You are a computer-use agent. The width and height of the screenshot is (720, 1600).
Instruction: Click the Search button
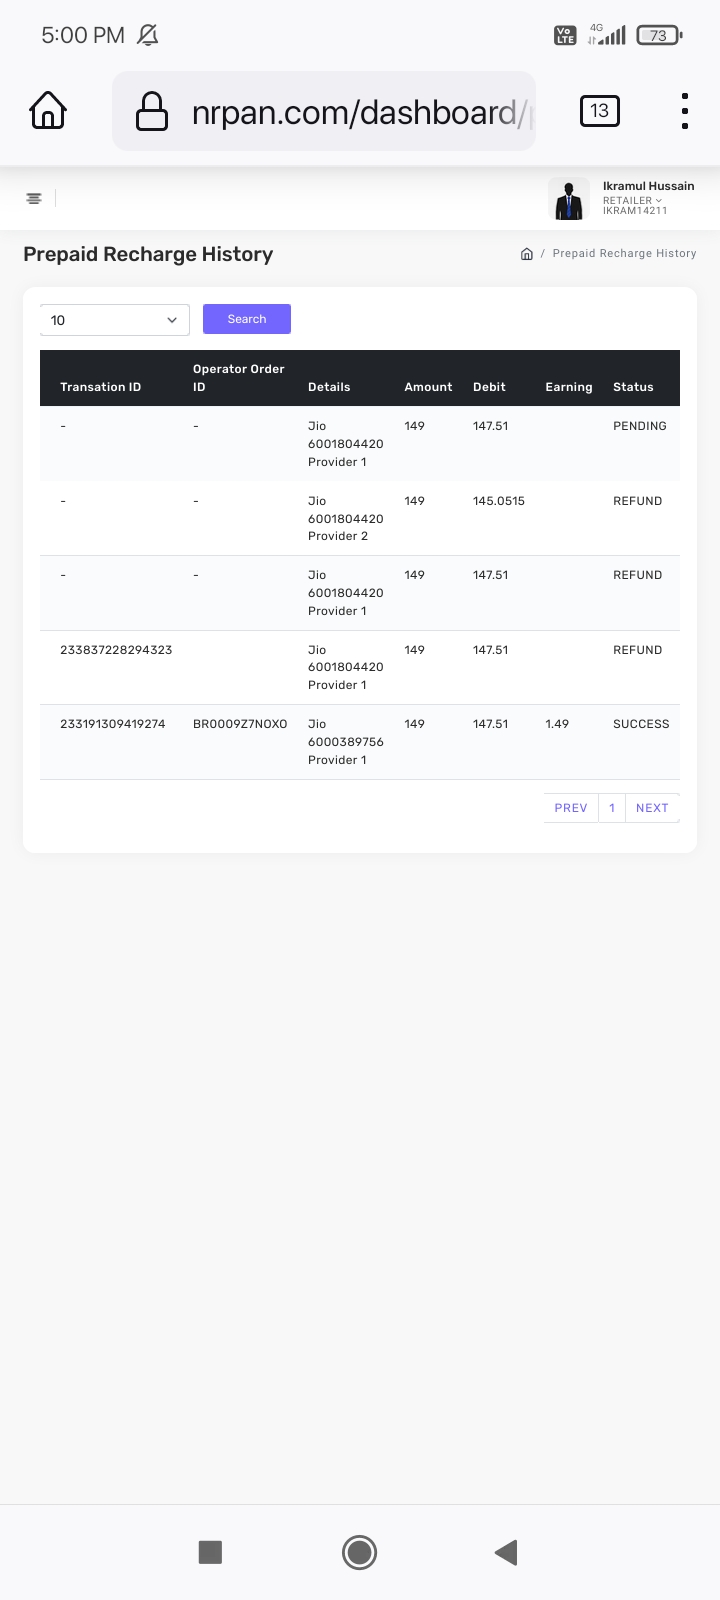coord(247,319)
